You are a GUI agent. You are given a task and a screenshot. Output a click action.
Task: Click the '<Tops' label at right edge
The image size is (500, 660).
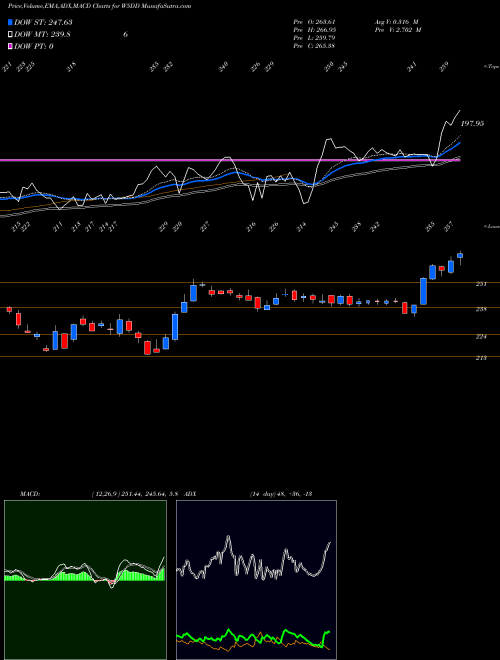(491, 67)
